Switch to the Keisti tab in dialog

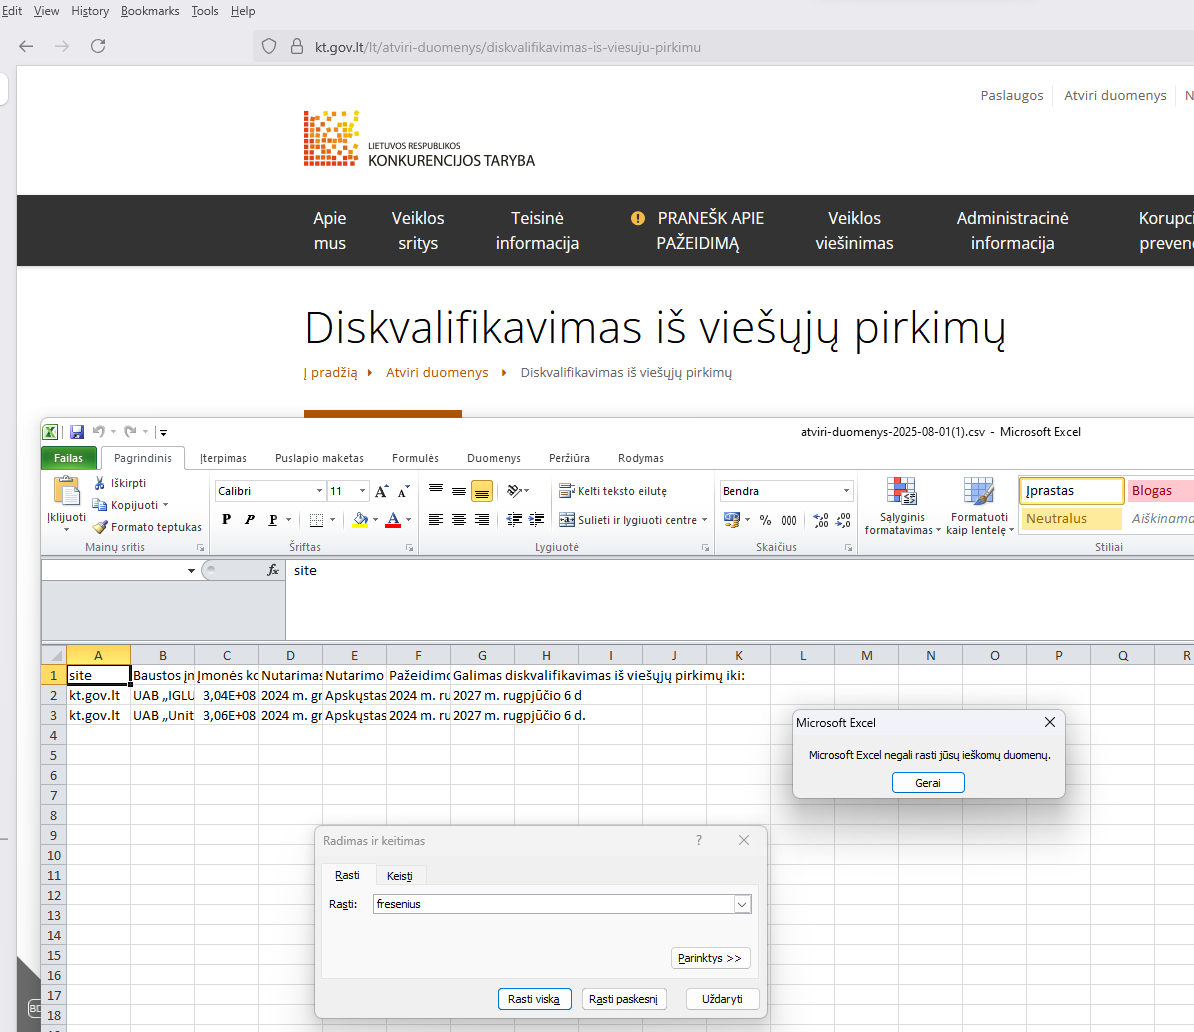pos(399,876)
